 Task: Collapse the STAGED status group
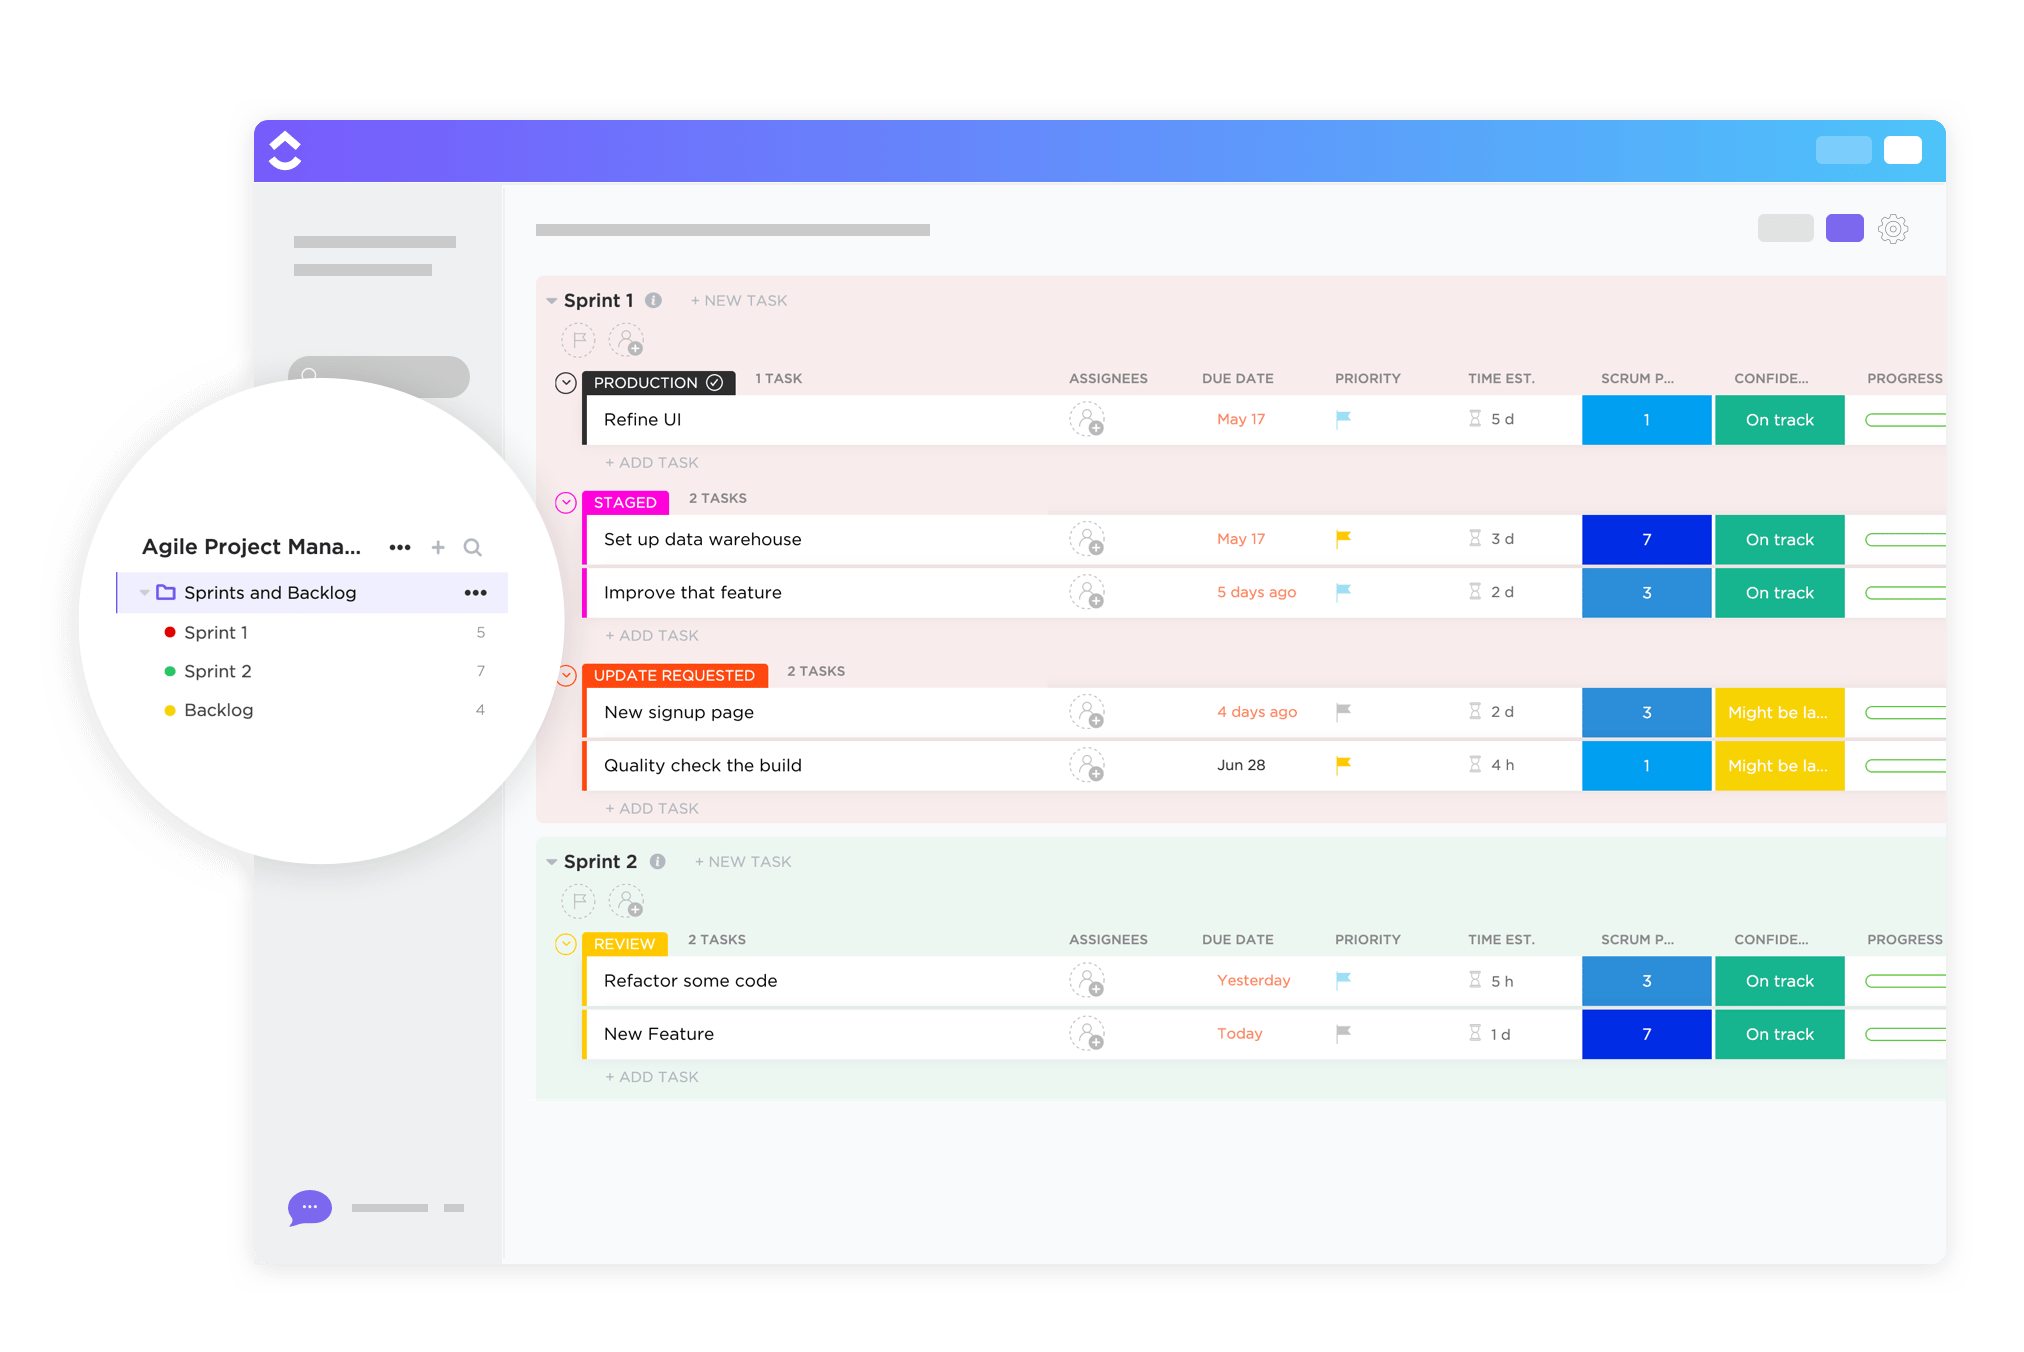(x=566, y=503)
